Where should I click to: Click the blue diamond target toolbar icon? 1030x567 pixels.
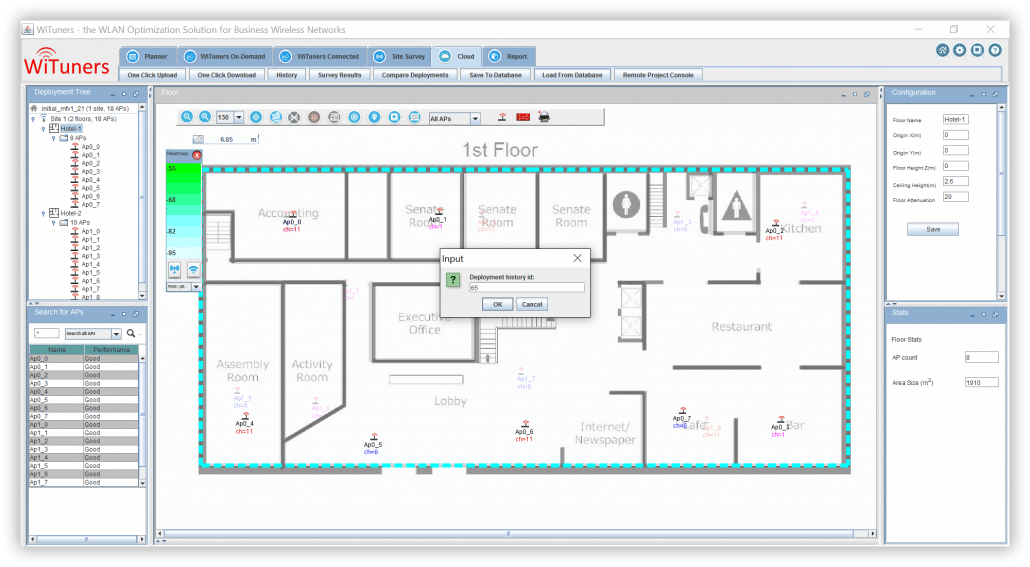click(256, 117)
